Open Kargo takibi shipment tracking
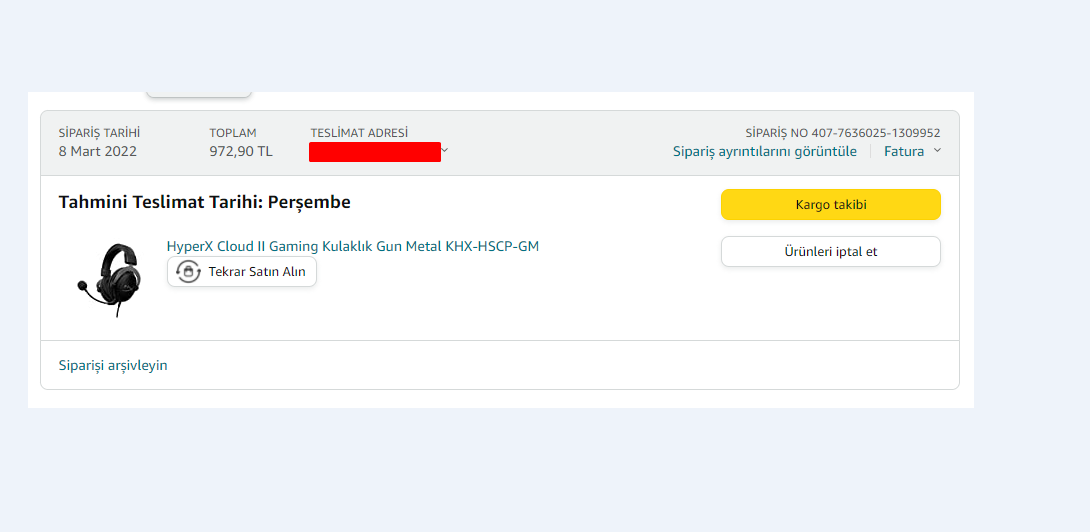The image size is (1090, 532). tap(831, 204)
